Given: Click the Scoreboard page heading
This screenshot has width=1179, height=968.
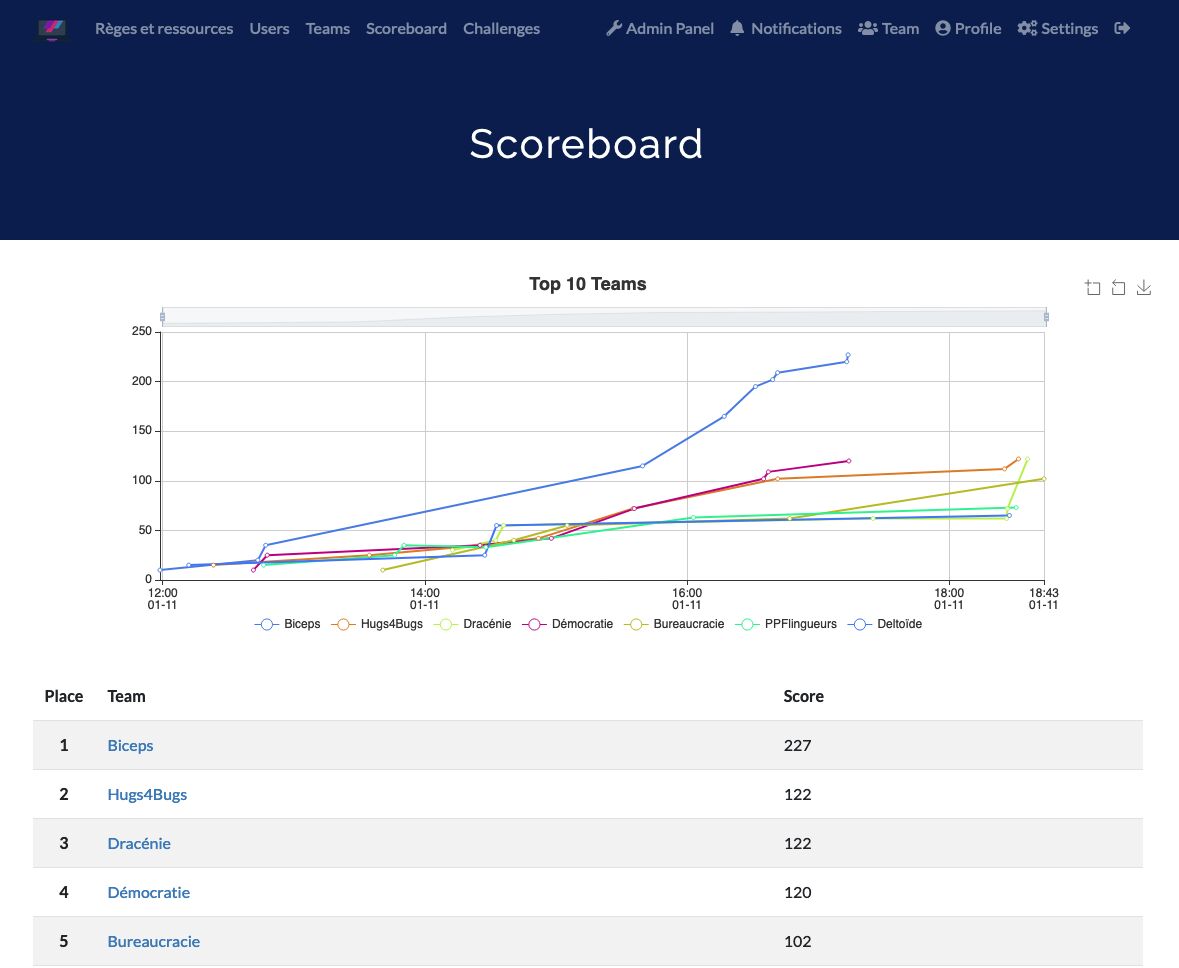Looking at the screenshot, I should tap(586, 144).
